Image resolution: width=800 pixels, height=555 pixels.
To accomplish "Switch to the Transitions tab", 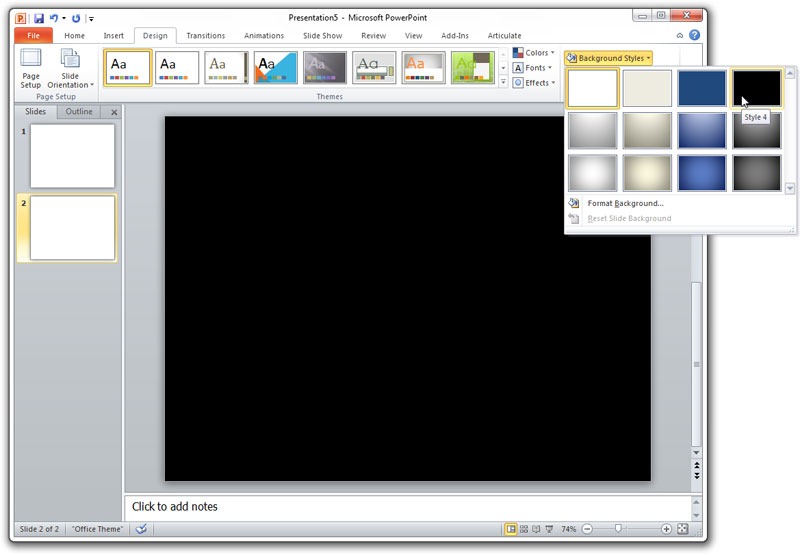I will click(x=206, y=36).
